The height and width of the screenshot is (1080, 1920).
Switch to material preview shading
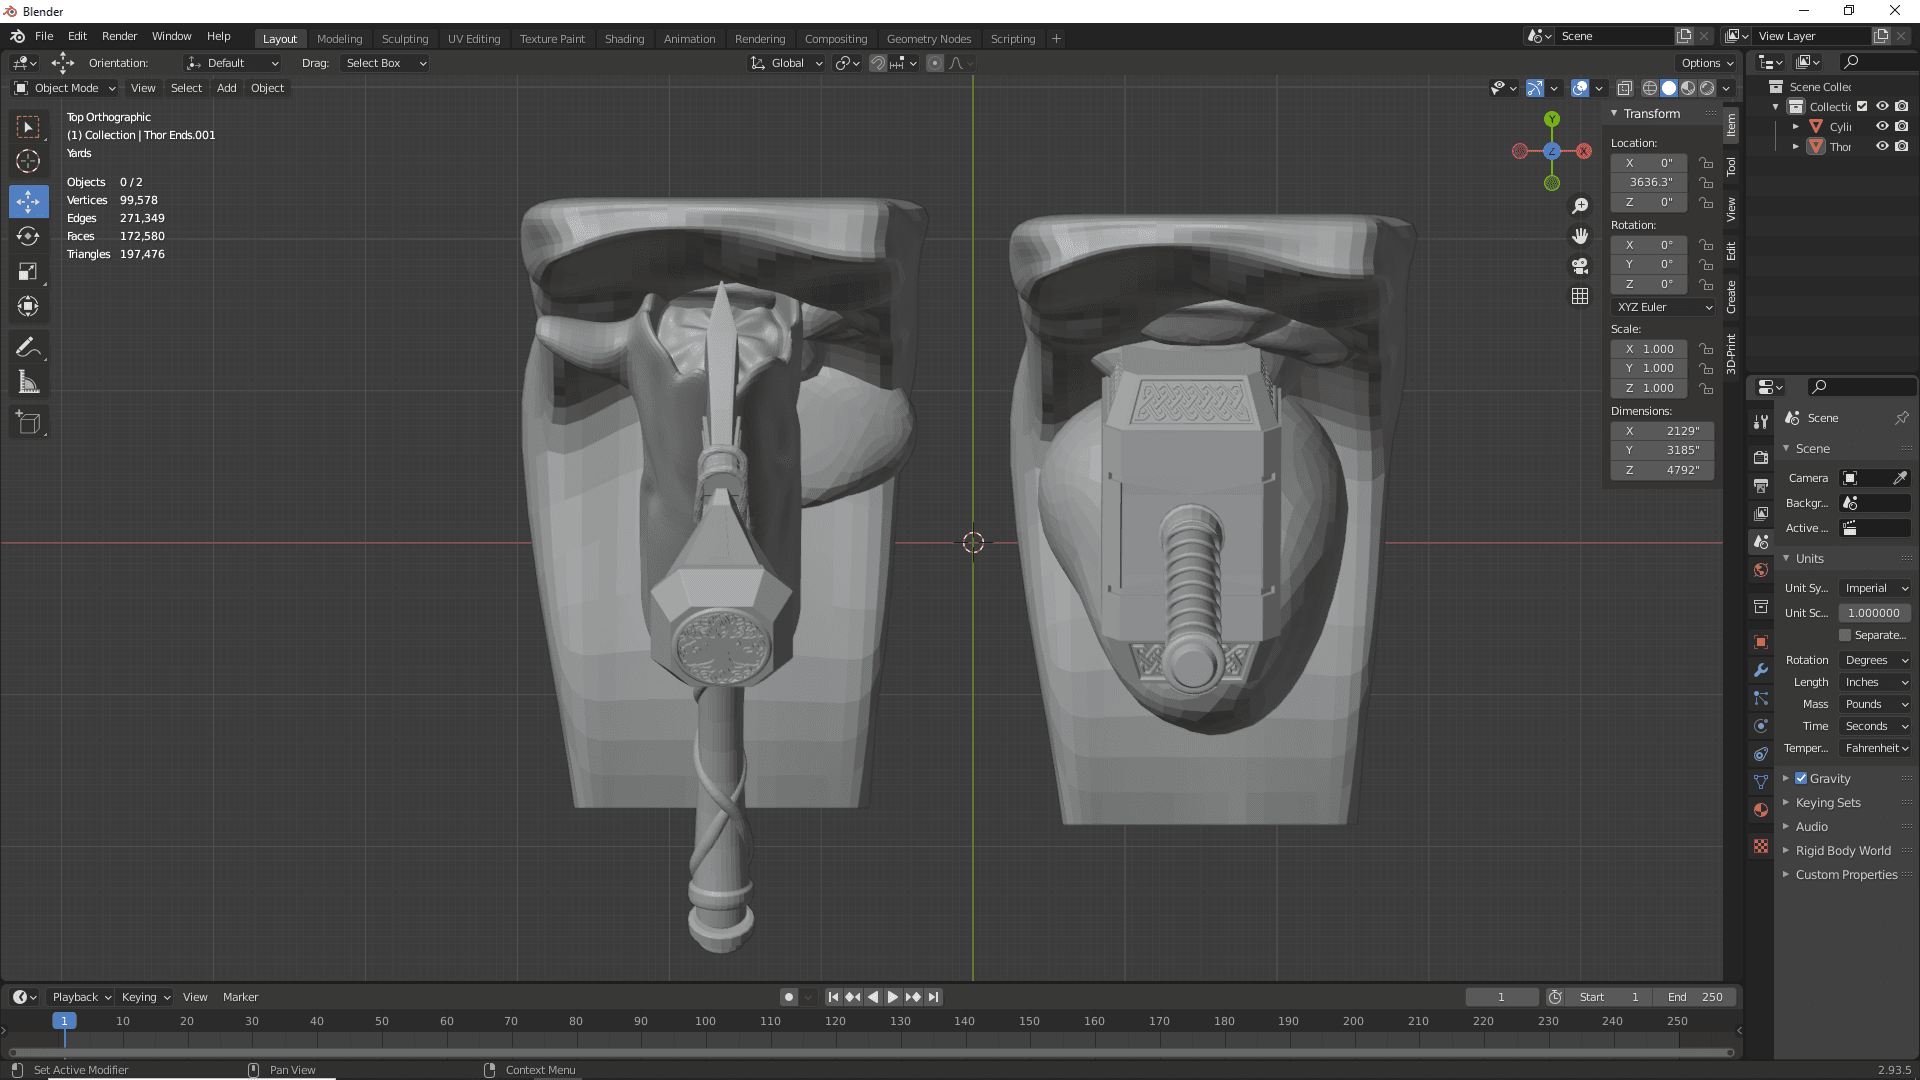click(1688, 88)
